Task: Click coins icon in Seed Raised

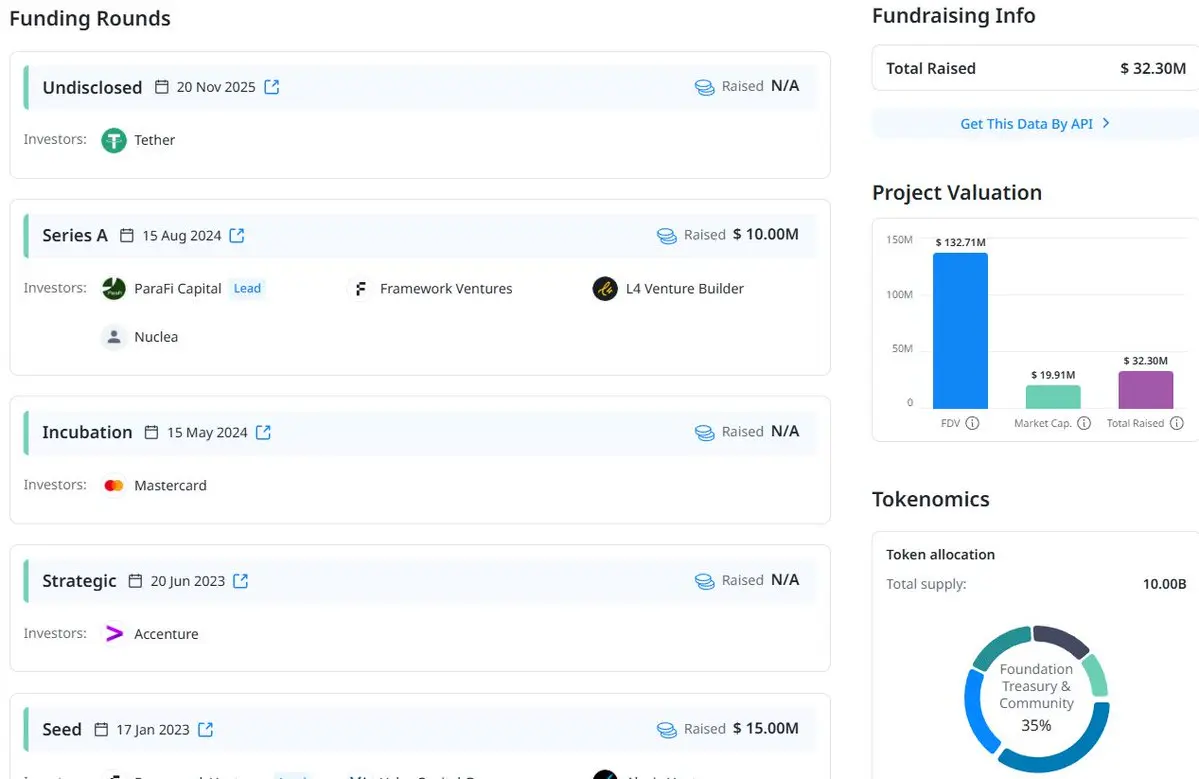Action: [x=667, y=730]
